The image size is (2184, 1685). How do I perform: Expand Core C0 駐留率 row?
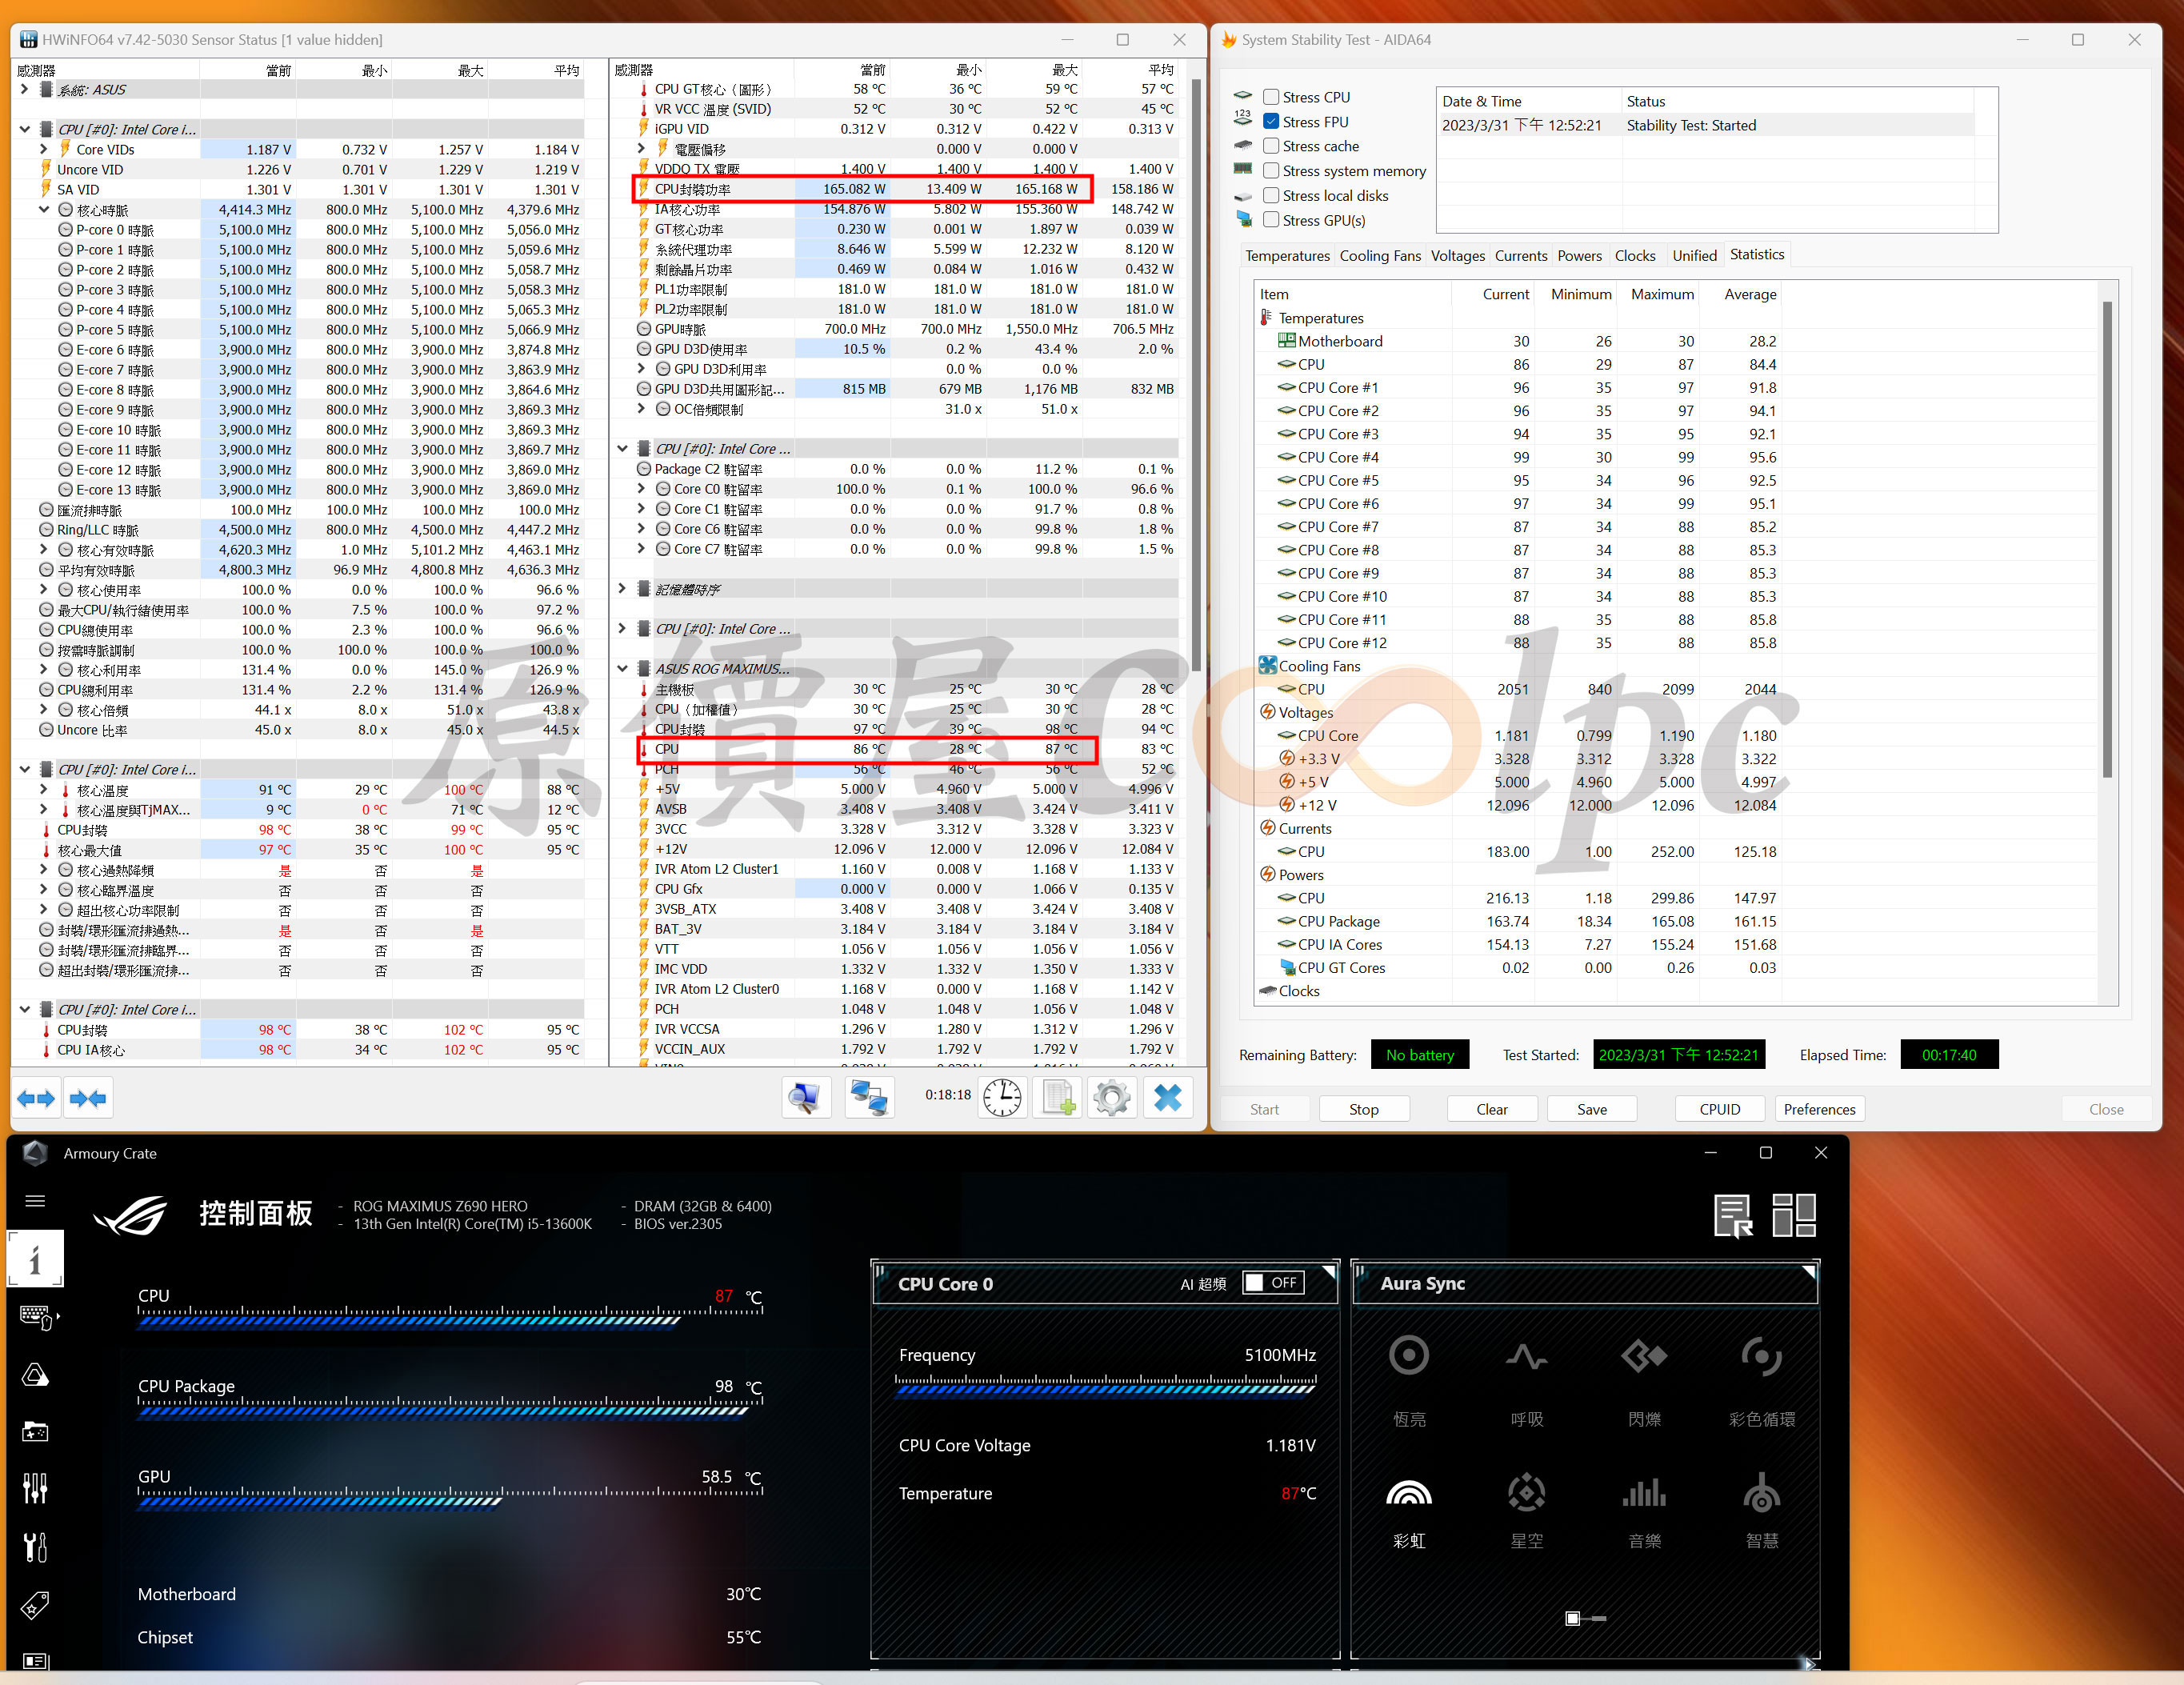[641, 489]
